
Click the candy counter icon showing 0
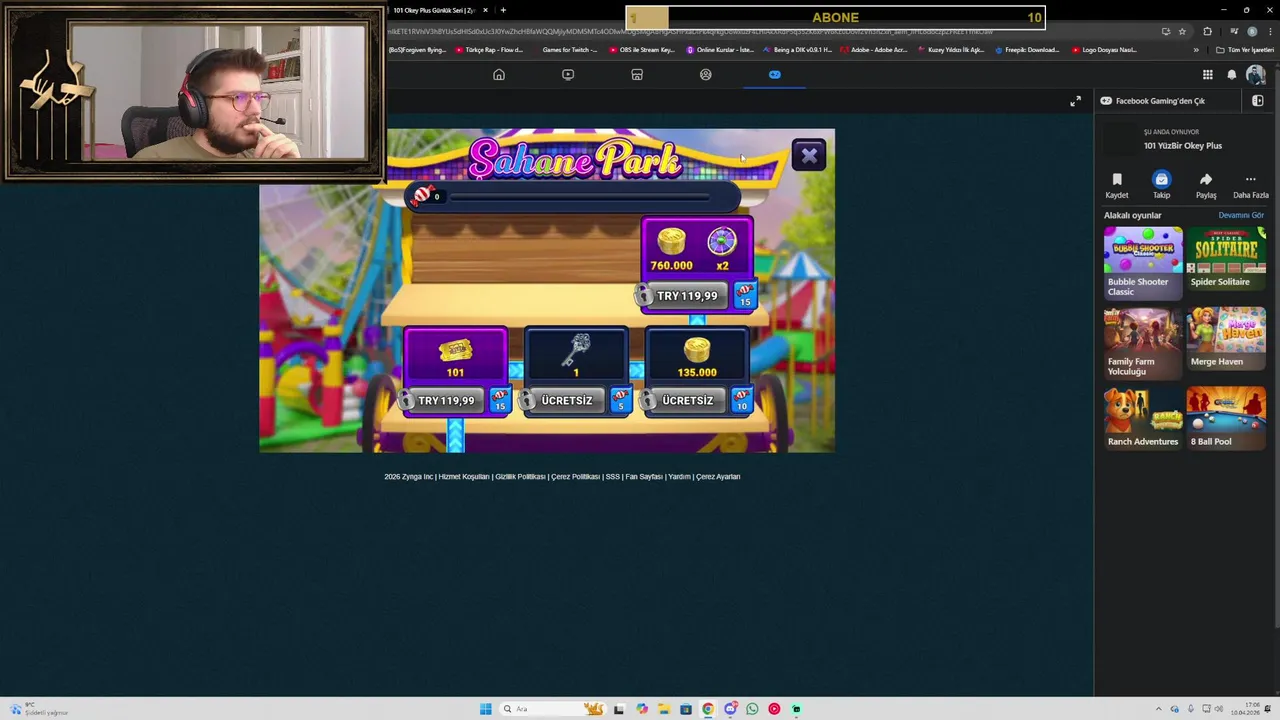point(422,196)
